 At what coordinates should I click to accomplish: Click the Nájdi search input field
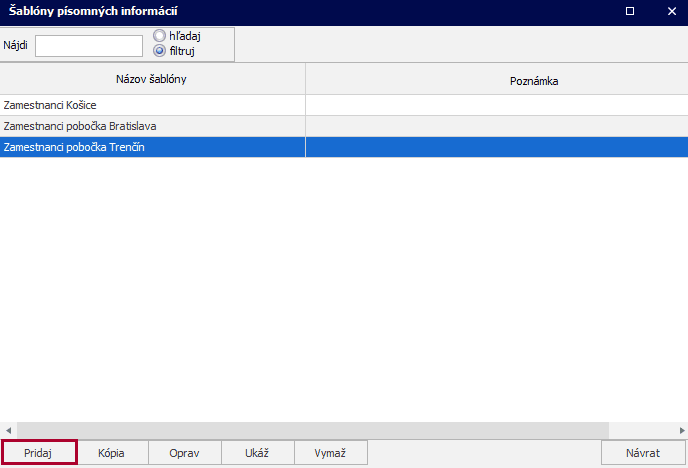pos(89,46)
